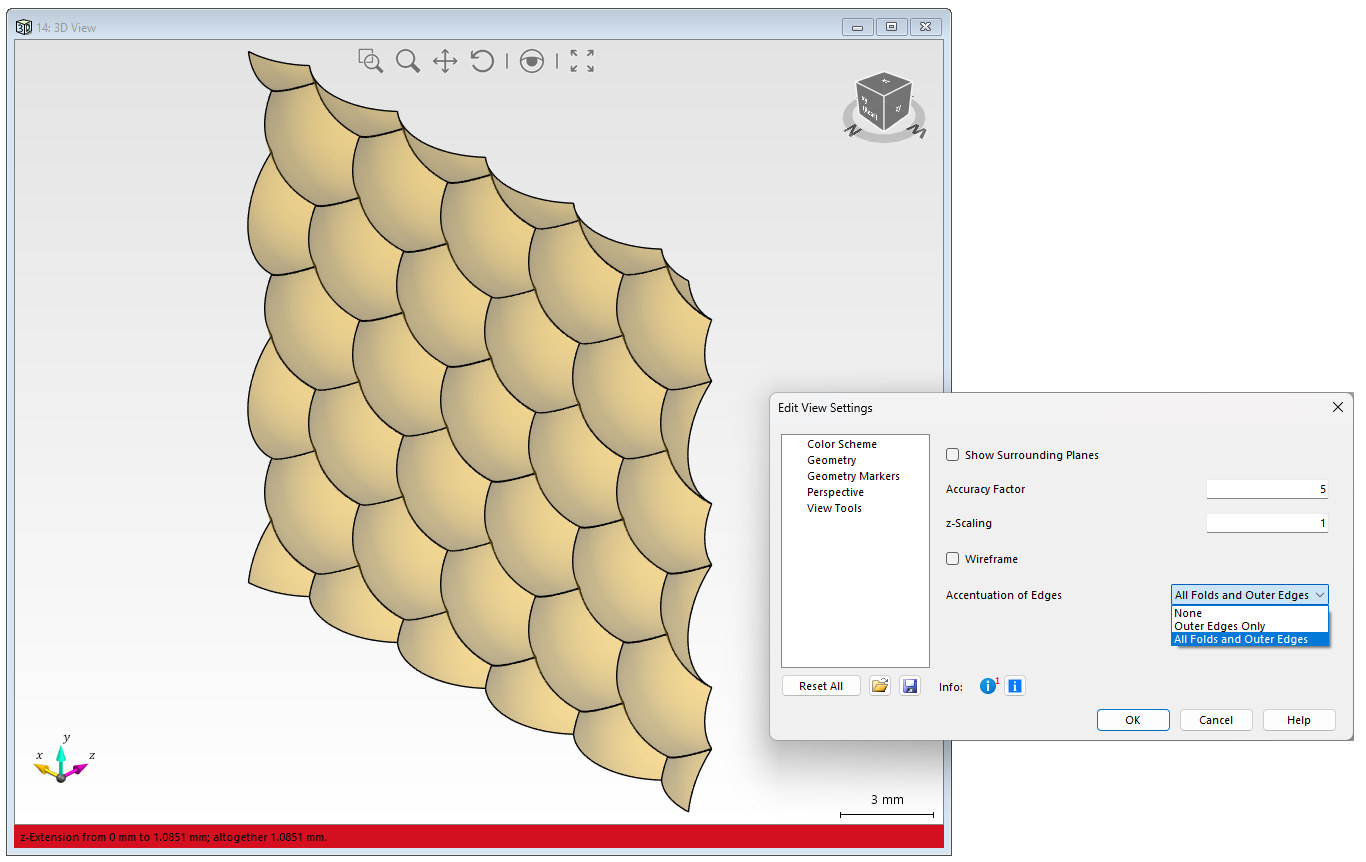Select the pan move tool
The width and height of the screenshot is (1366, 862).
click(x=445, y=61)
